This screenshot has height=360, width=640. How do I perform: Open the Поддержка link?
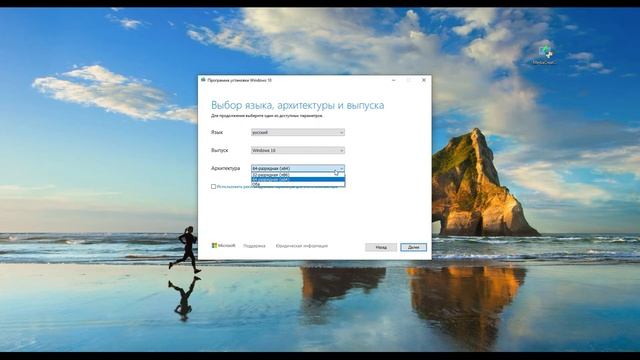(x=254, y=246)
